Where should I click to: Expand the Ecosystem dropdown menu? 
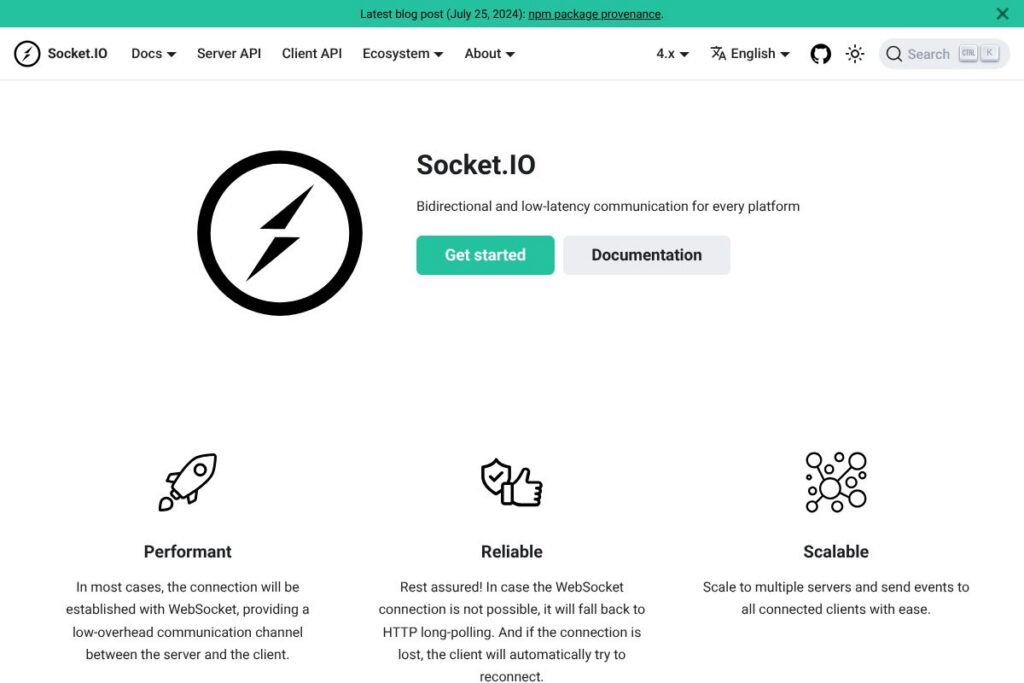(x=402, y=54)
